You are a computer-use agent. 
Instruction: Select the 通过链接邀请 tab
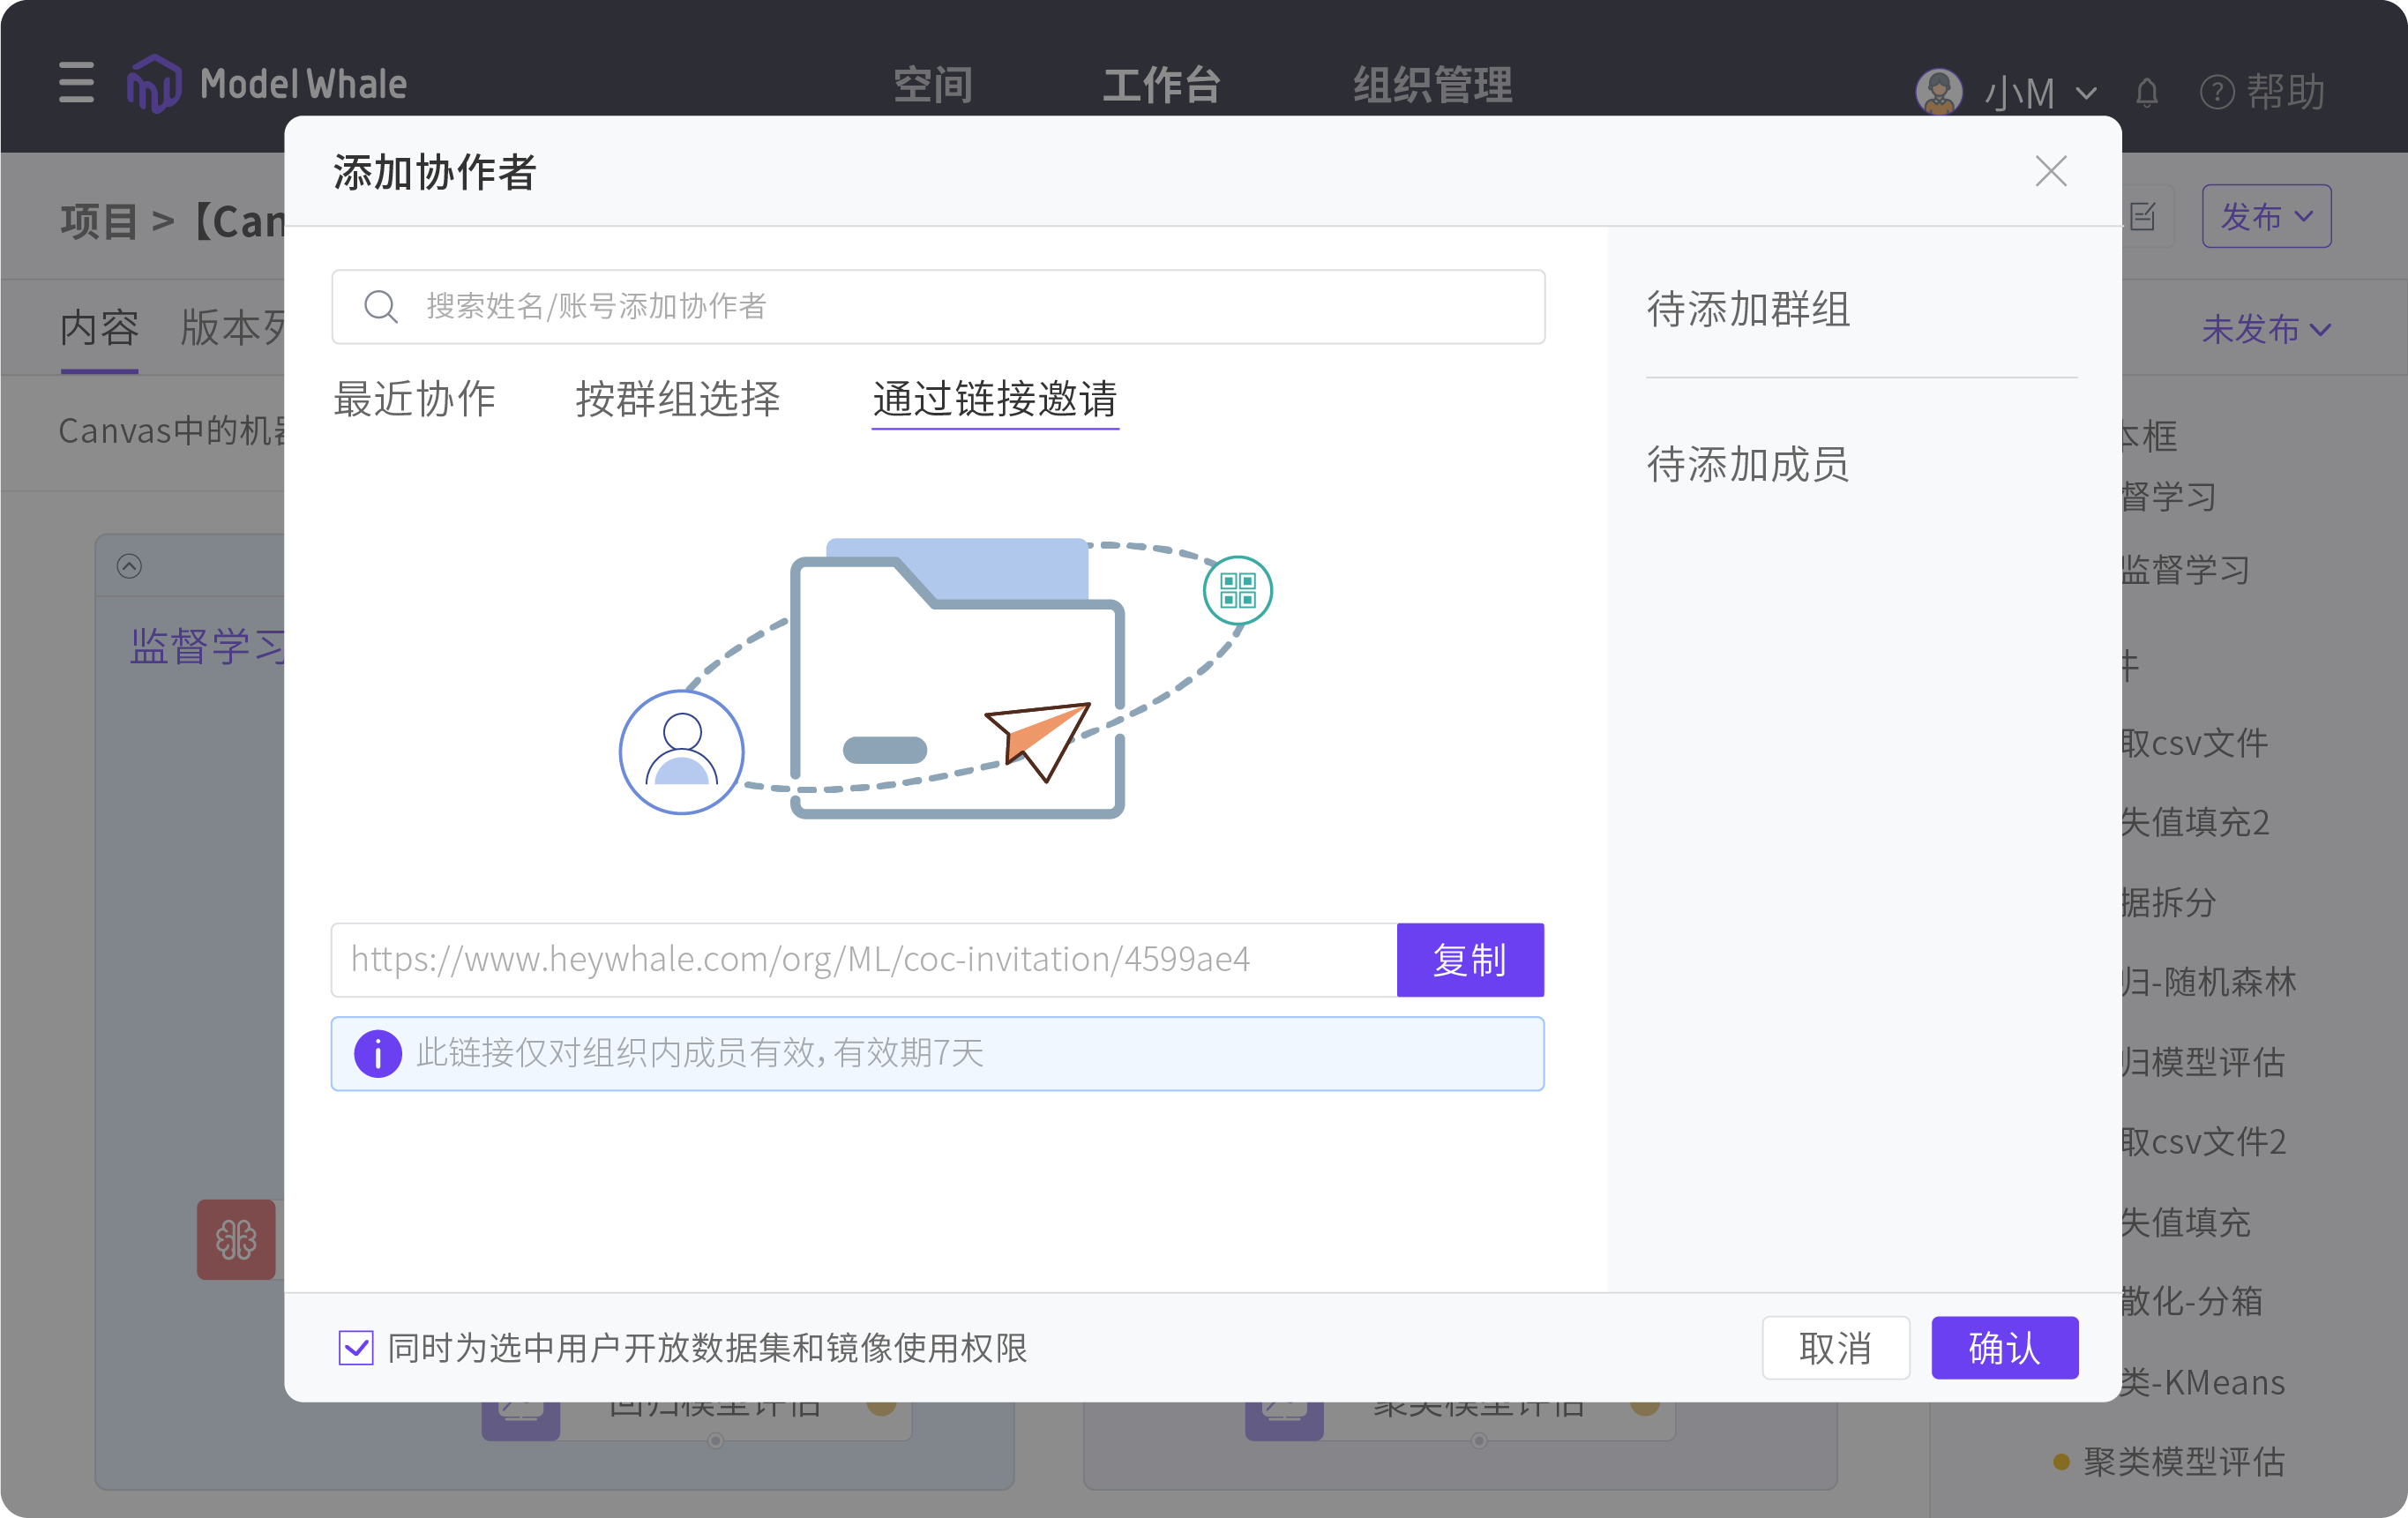coord(994,399)
